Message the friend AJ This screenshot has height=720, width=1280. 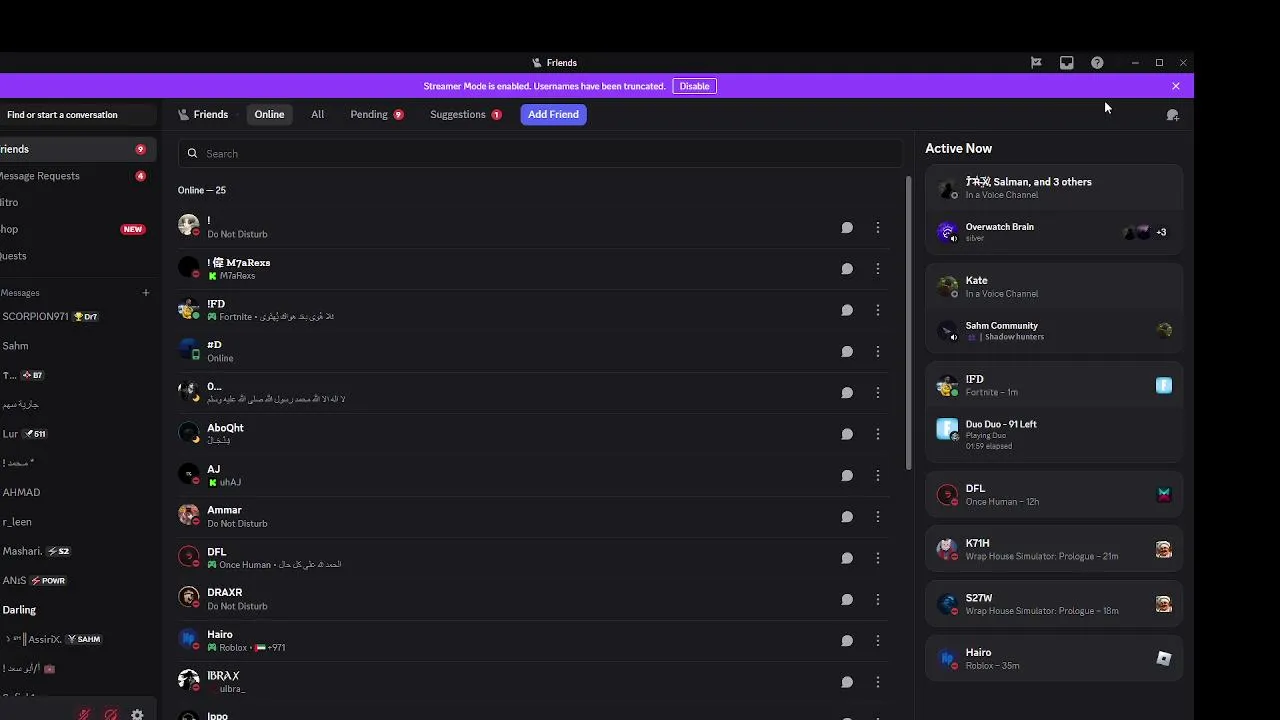[x=847, y=475]
